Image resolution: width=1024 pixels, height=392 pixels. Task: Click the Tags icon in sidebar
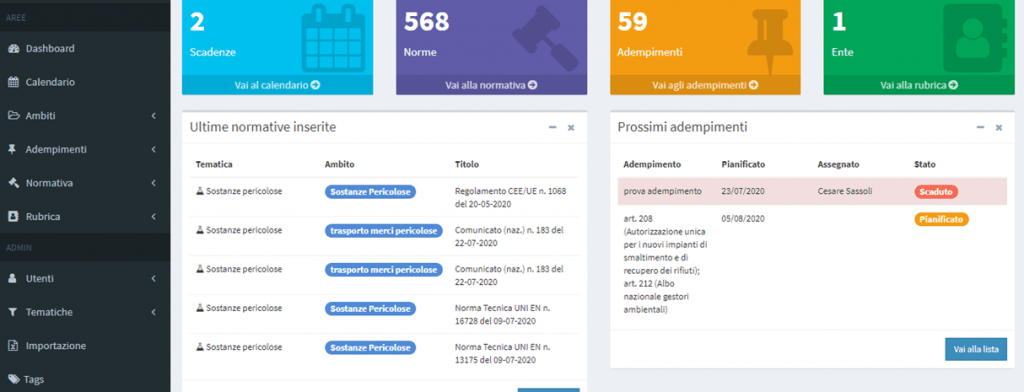[x=13, y=379]
